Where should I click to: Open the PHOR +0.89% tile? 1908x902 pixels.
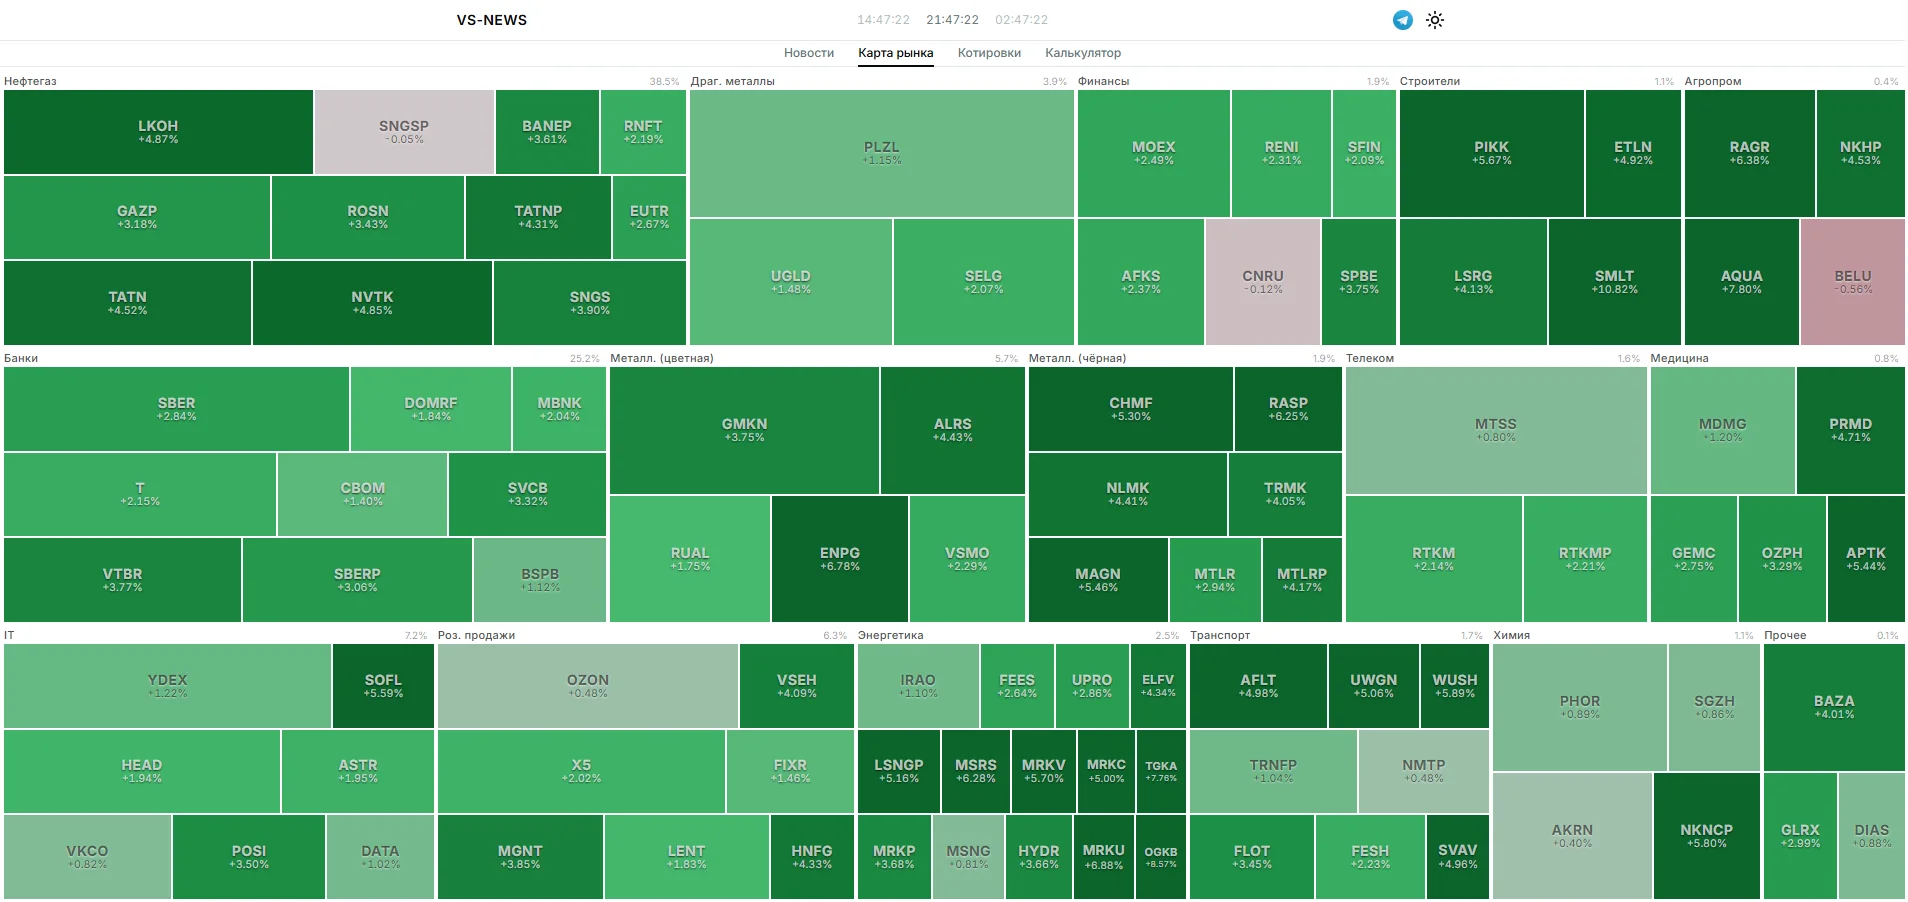pyautogui.click(x=1580, y=707)
